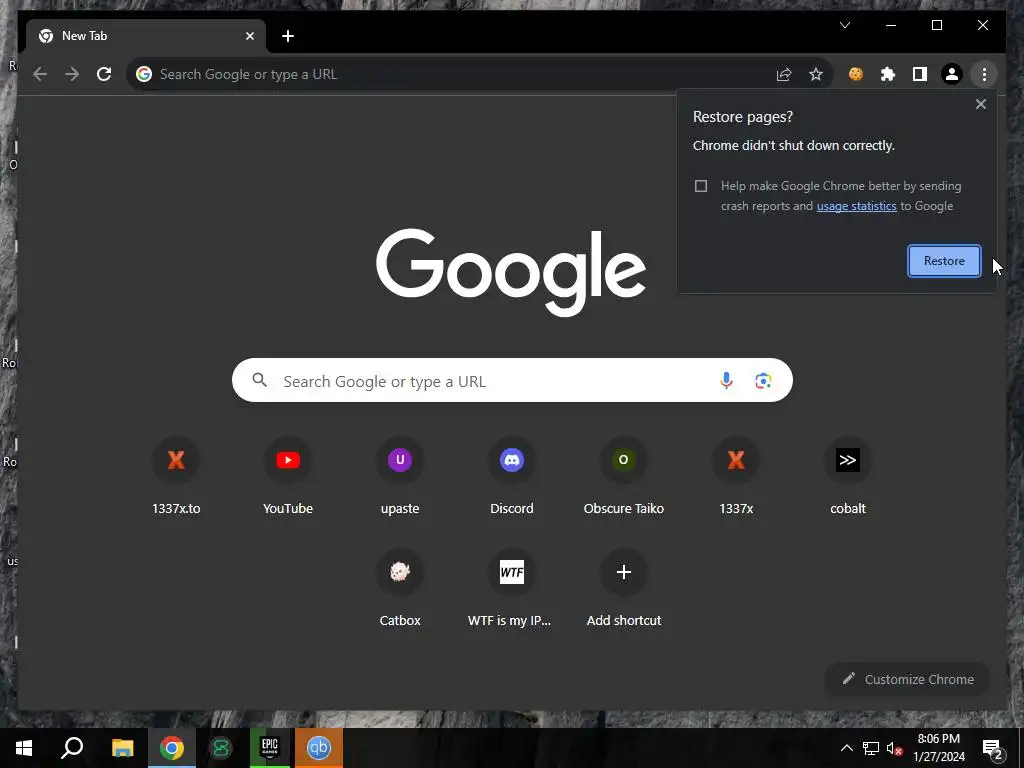Click the share page icon in address bar
1024x768 pixels.
coord(784,74)
